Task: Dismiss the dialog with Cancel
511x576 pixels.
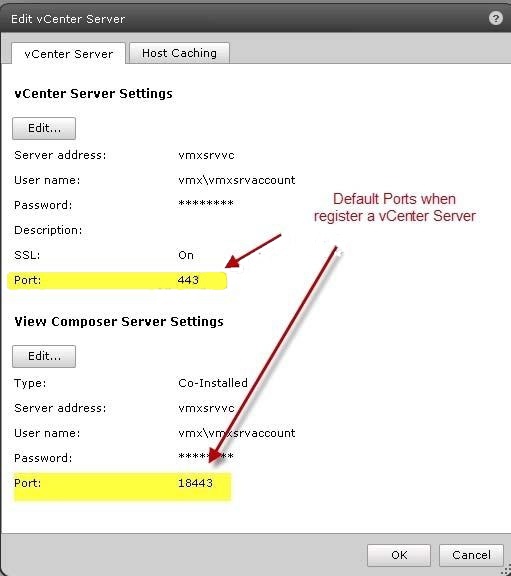Action: pos(471,555)
